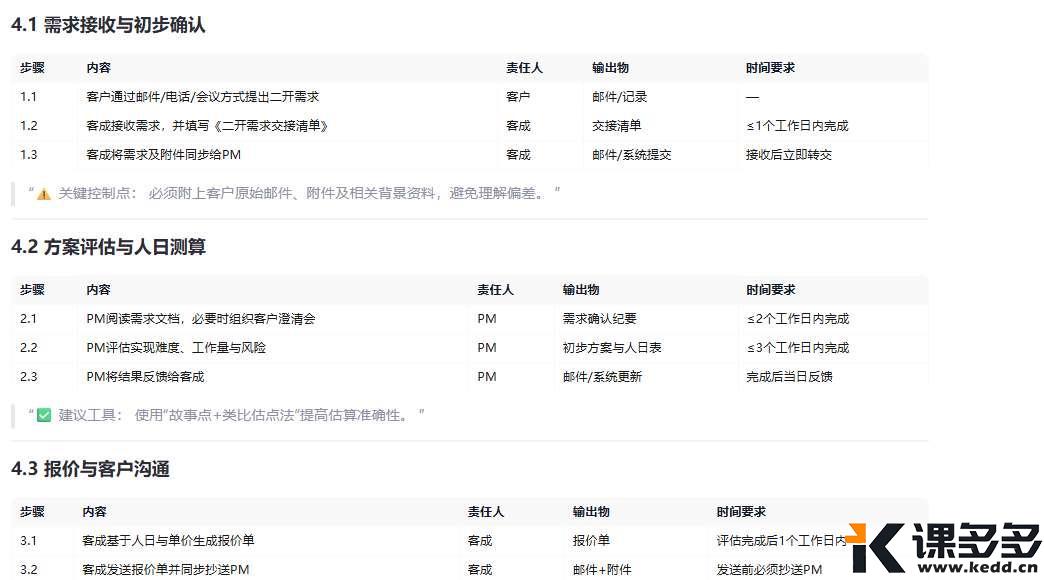Click '完成后当日反馈' time requirement

click(790, 376)
